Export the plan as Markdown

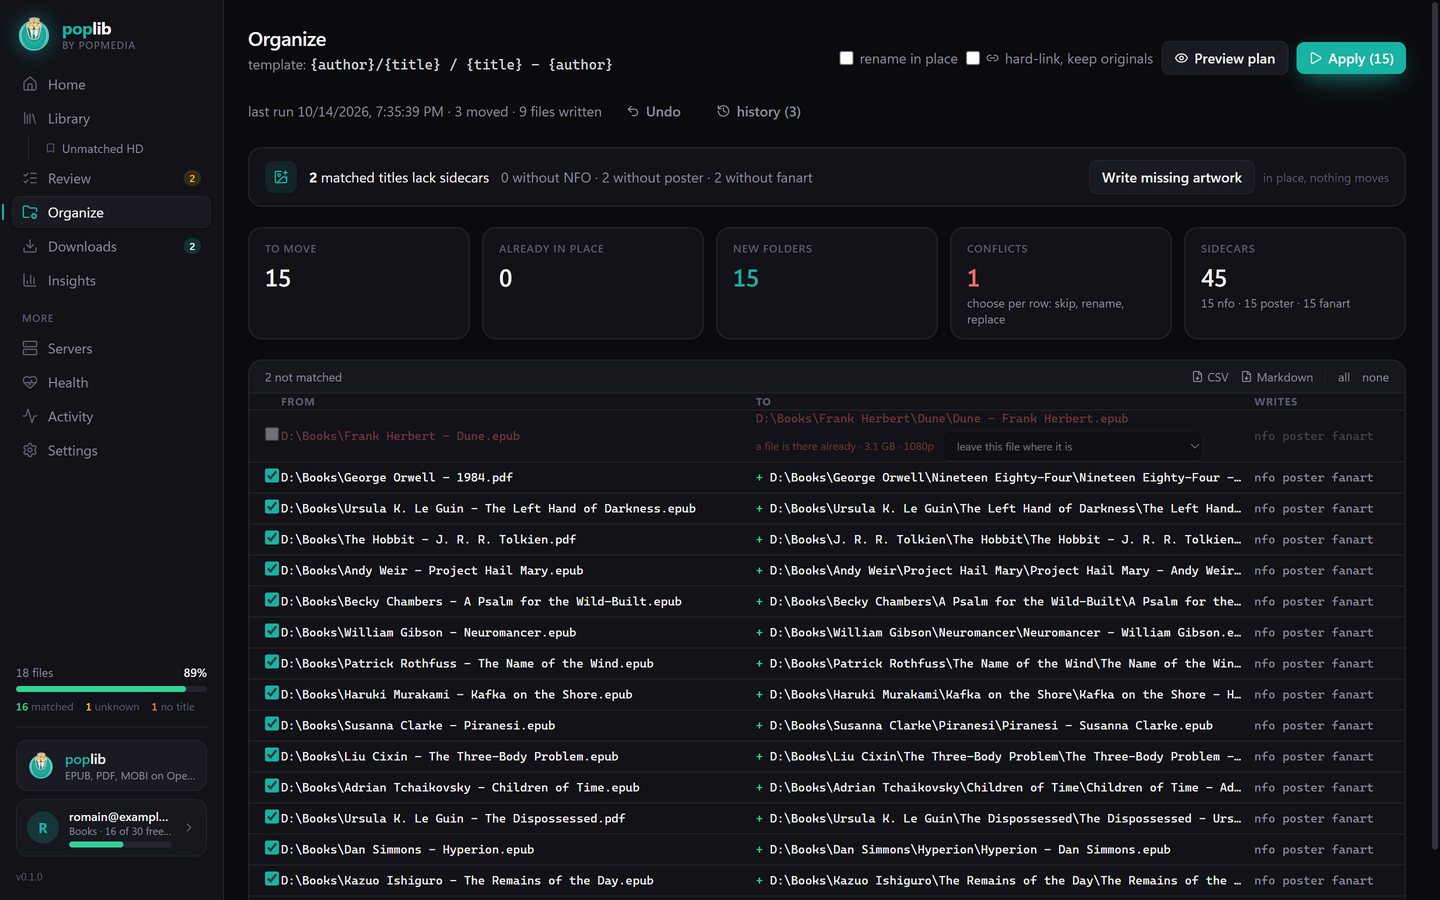1277,377
